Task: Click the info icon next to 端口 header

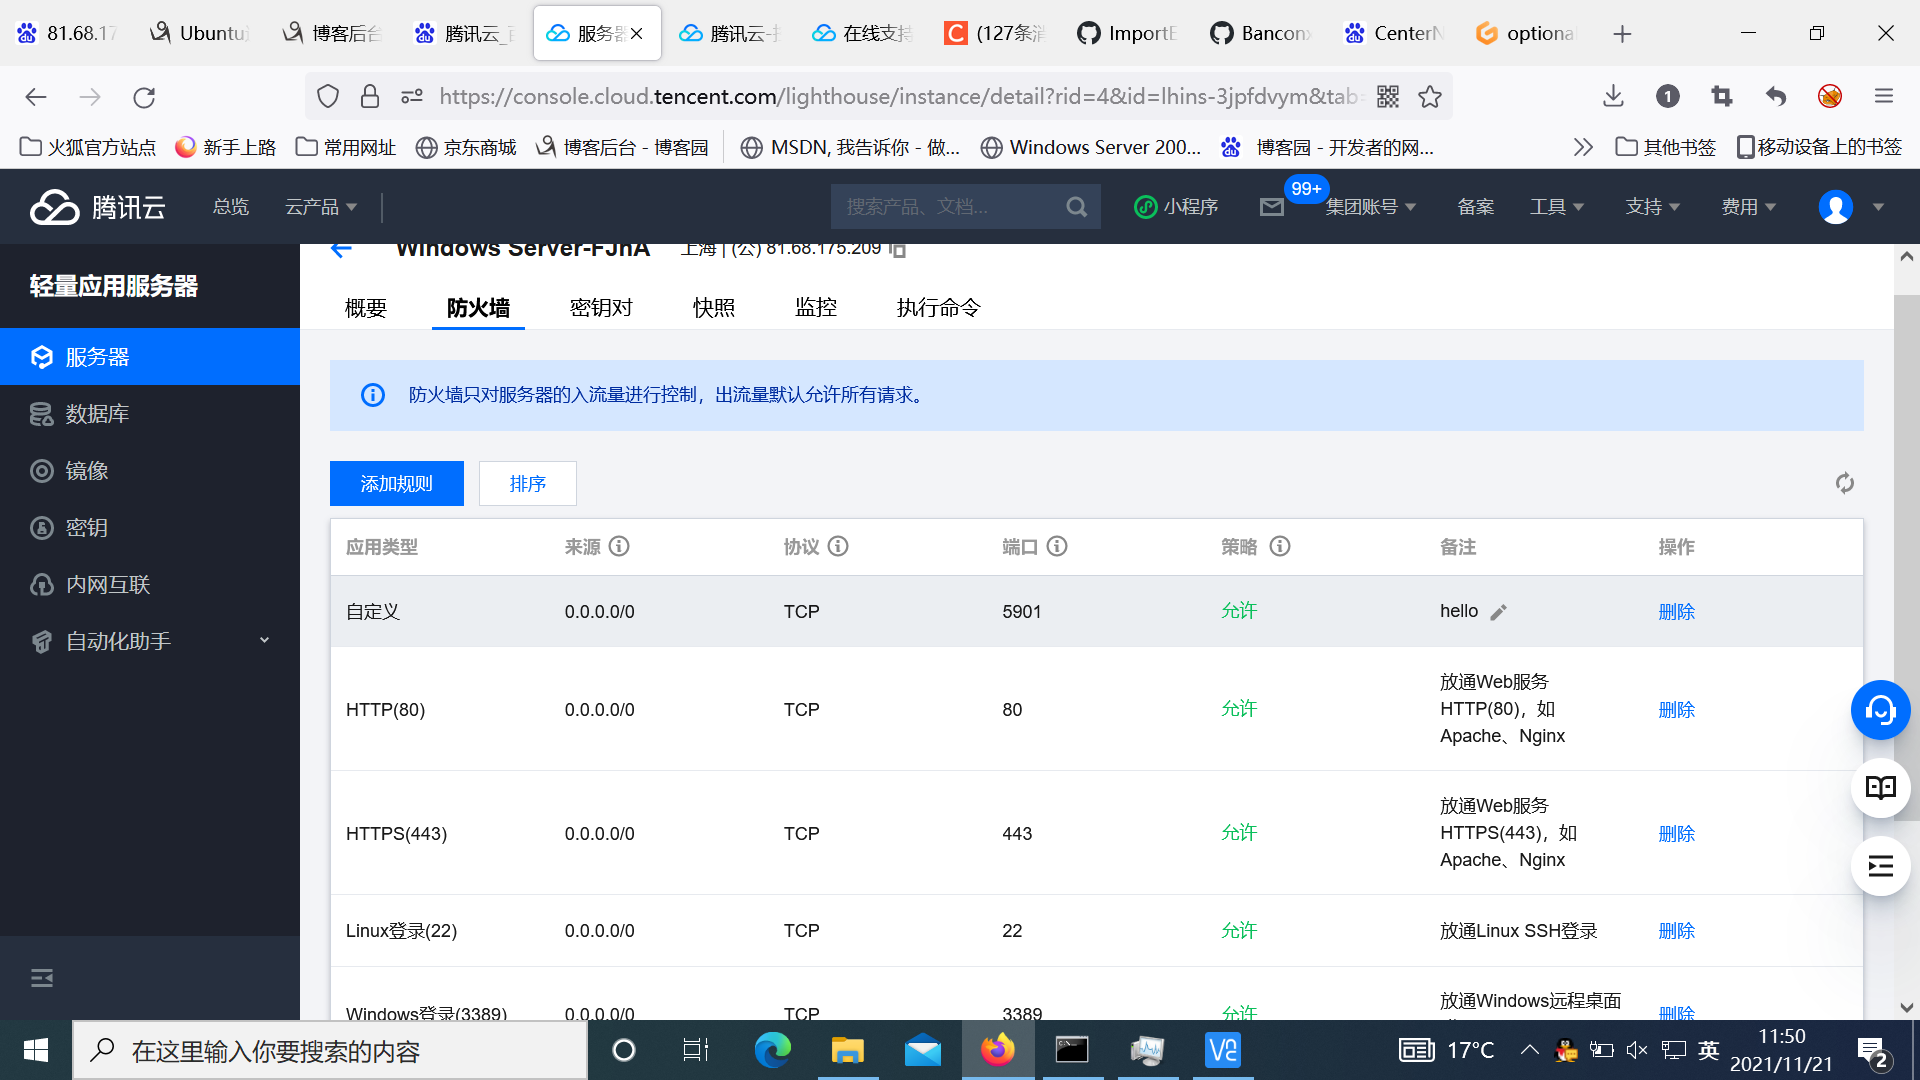Action: [1057, 546]
